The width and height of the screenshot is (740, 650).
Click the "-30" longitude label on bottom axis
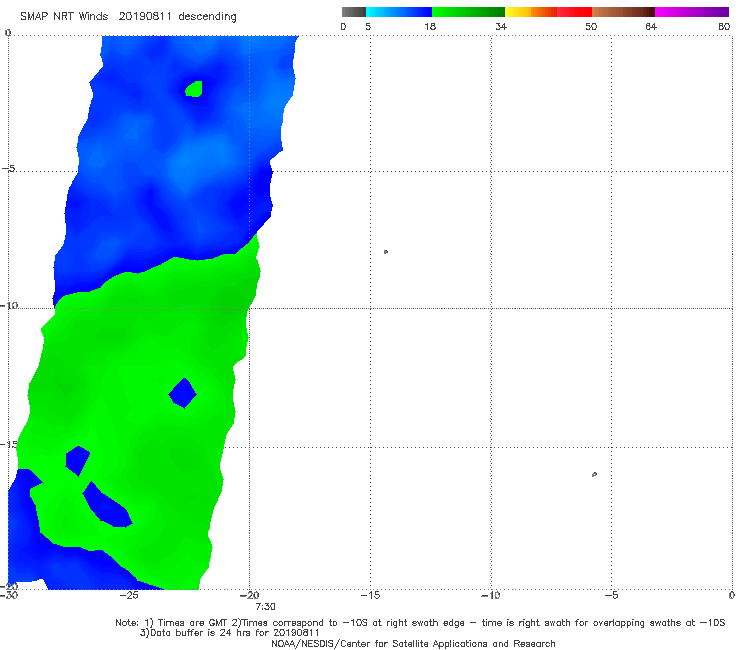tap(9, 596)
